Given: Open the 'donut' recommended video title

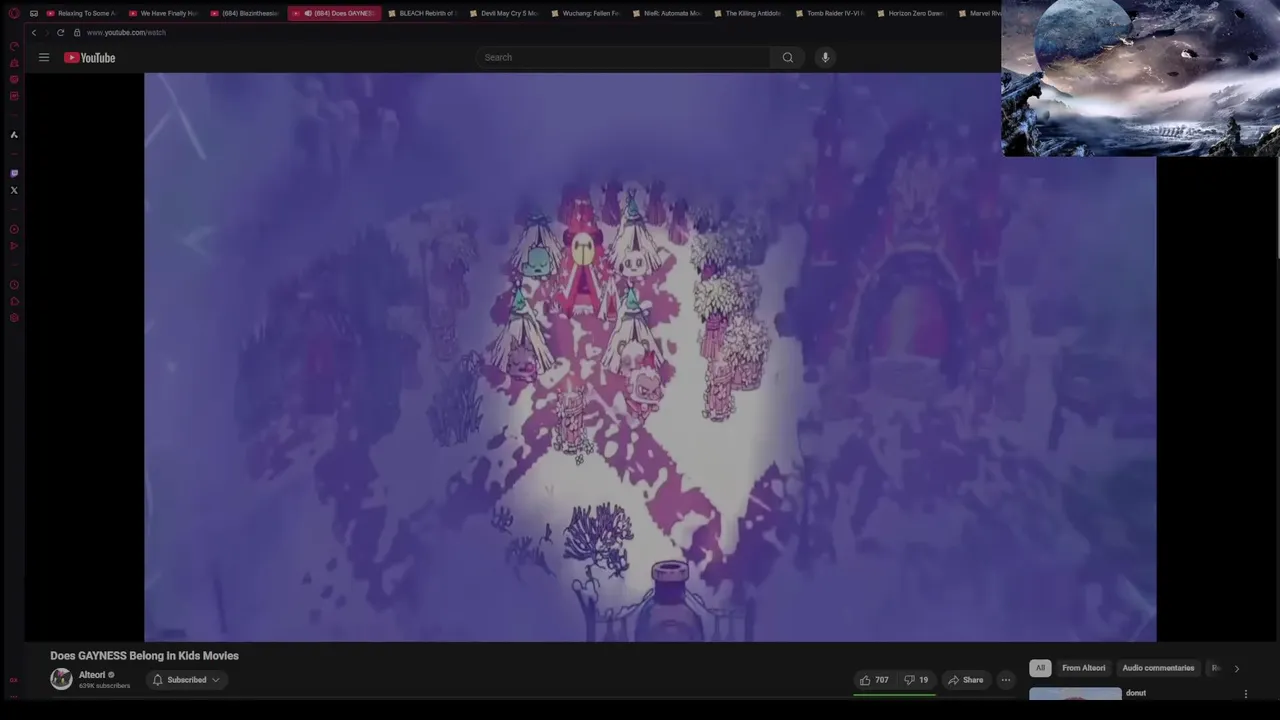Looking at the screenshot, I should coord(1136,693).
